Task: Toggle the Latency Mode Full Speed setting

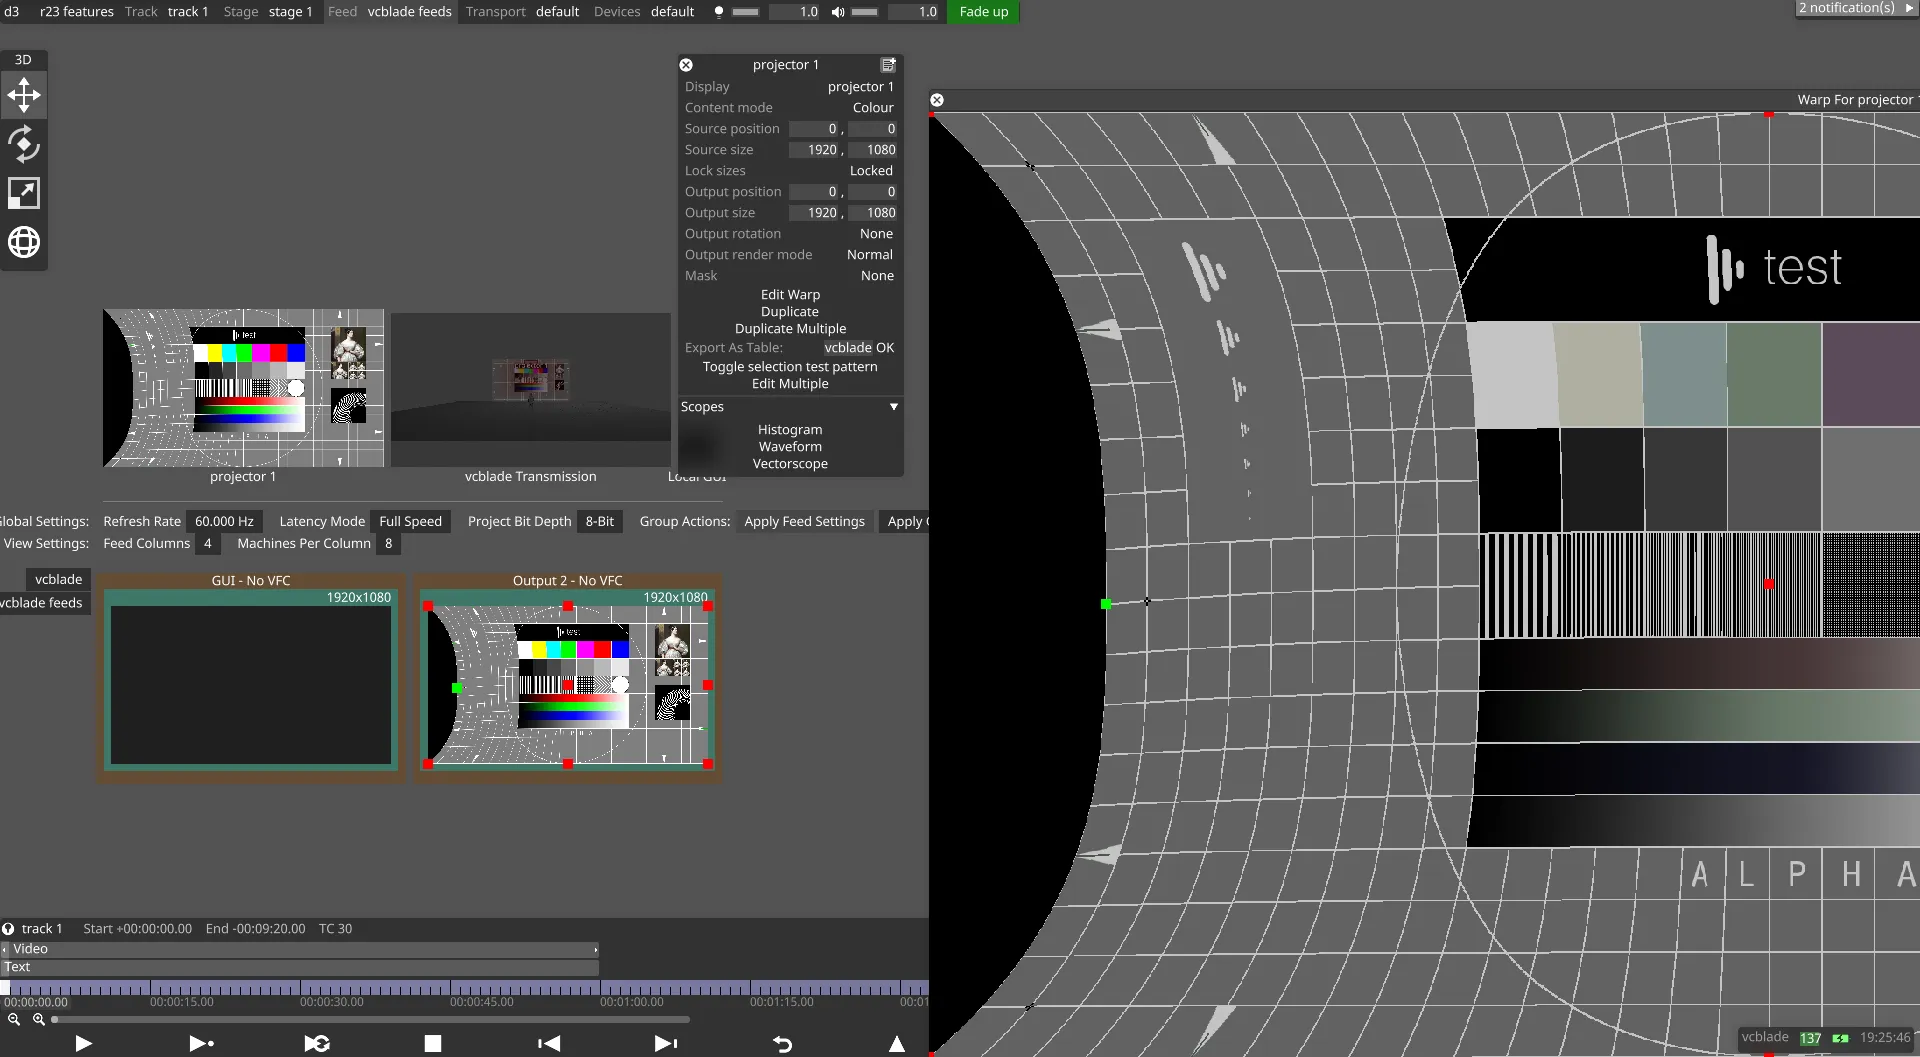Action: click(x=410, y=521)
